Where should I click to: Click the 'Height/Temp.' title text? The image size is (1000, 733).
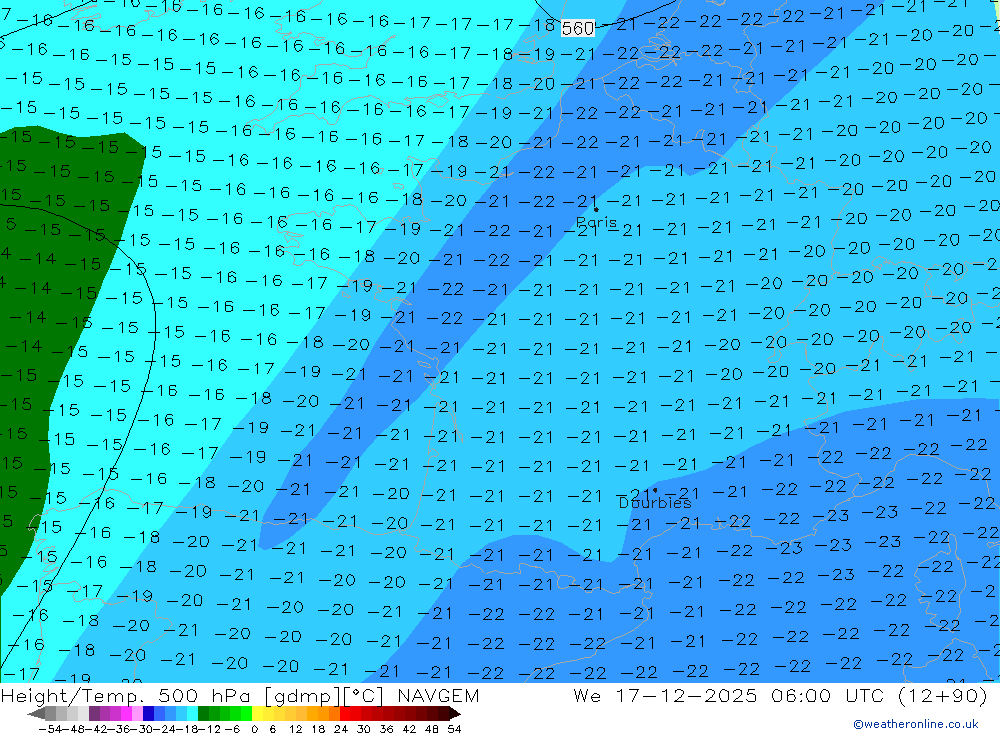(70, 695)
